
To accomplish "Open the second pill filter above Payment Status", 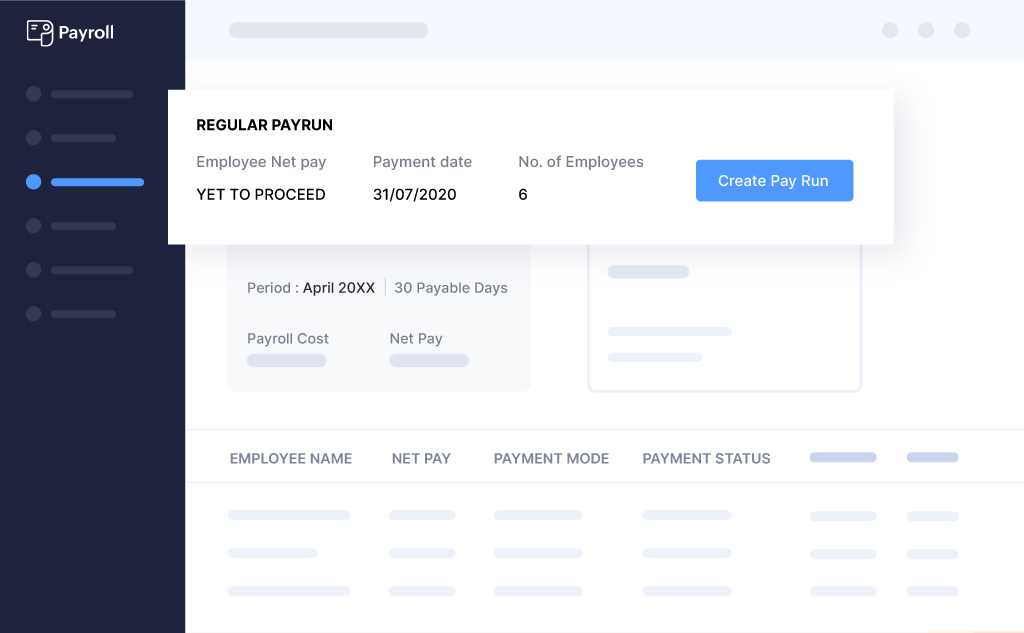I will click(x=931, y=457).
